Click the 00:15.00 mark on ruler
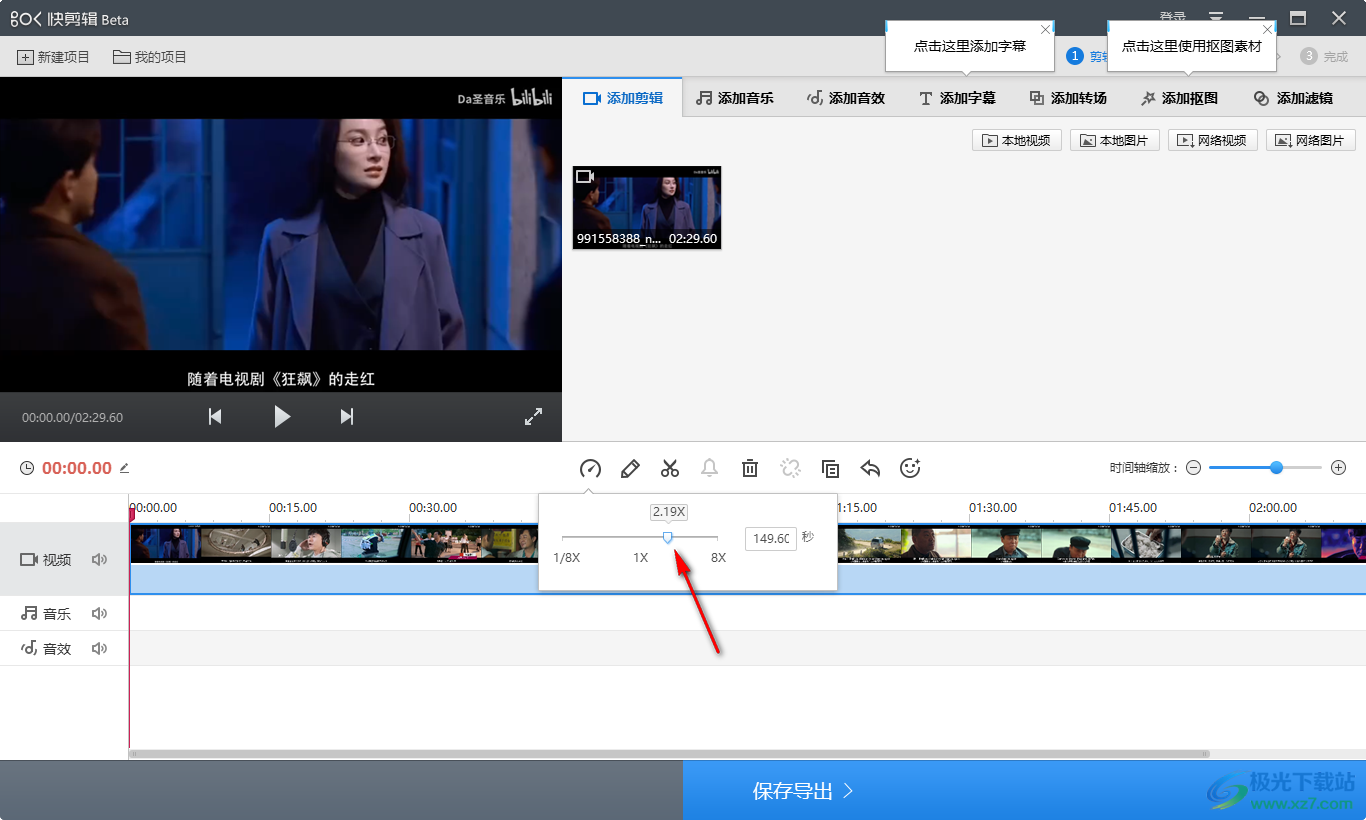The width and height of the screenshot is (1366, 820). (x=292, y=508)
